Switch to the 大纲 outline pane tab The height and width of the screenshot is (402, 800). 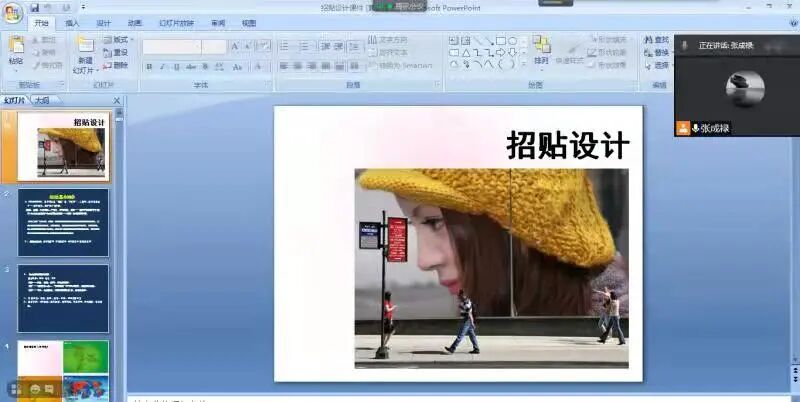point(44,100)
